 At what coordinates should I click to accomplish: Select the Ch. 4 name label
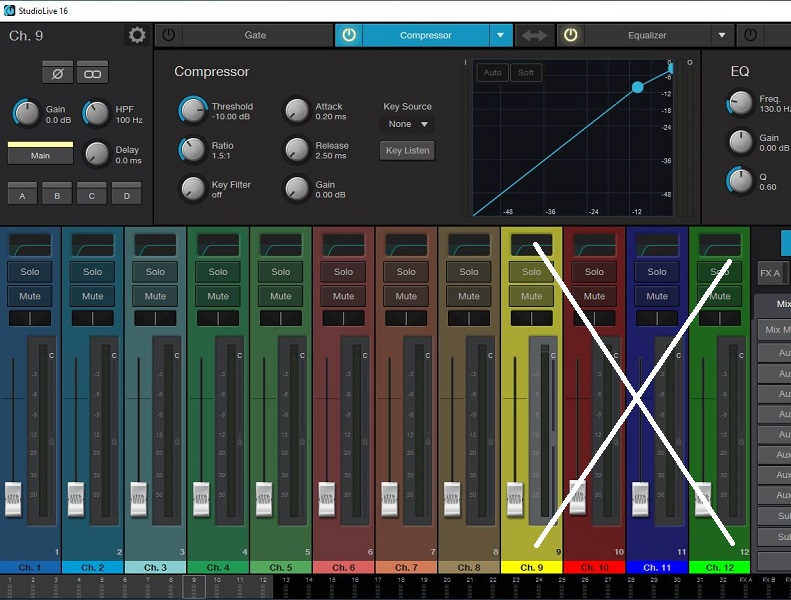tap(218, 568)
